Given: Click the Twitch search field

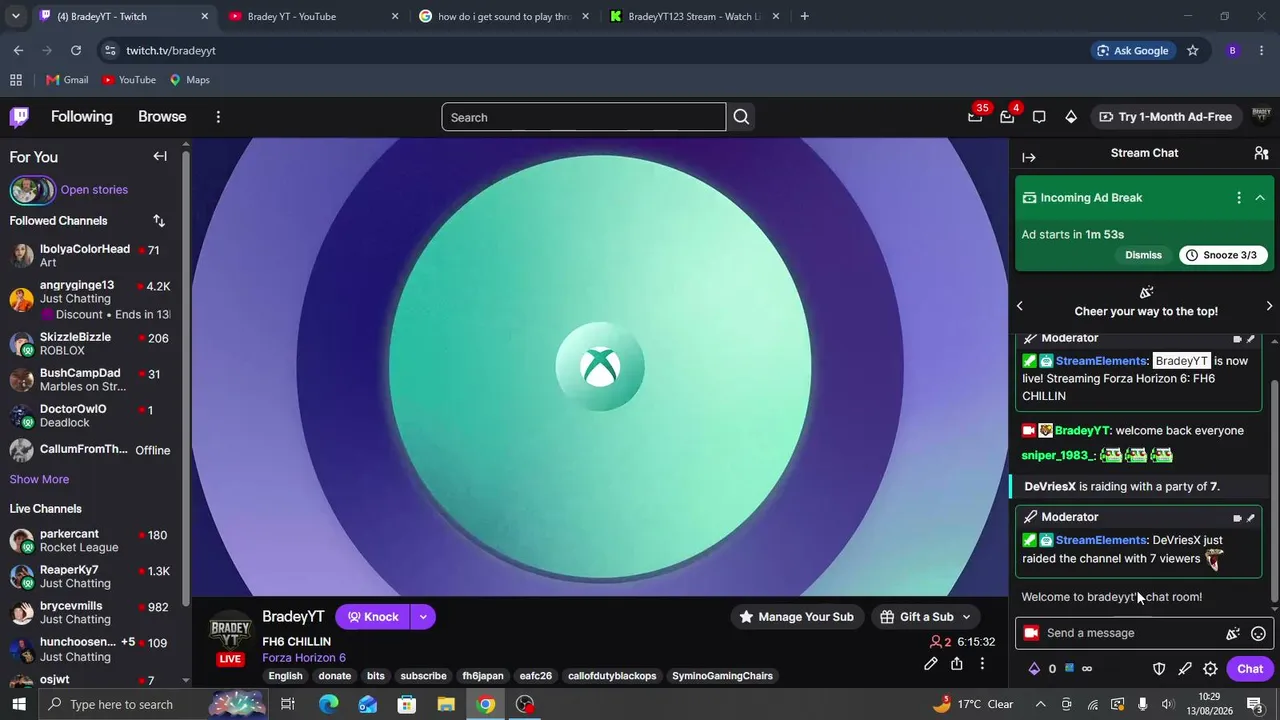Looking at the screenshot, I should pos(584,117).
